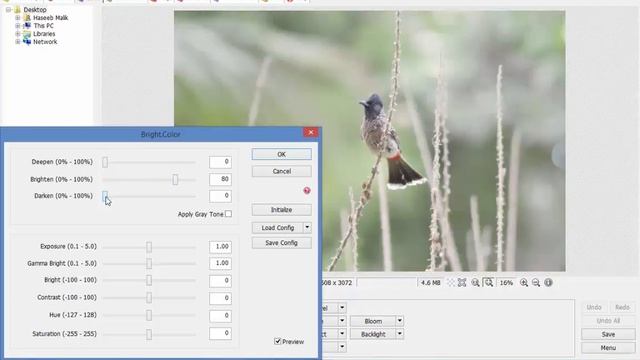Click OK in Bright,Color dialog
This screenshot has width=640, height=360.
pyautogui.click(x=282, y=154)
